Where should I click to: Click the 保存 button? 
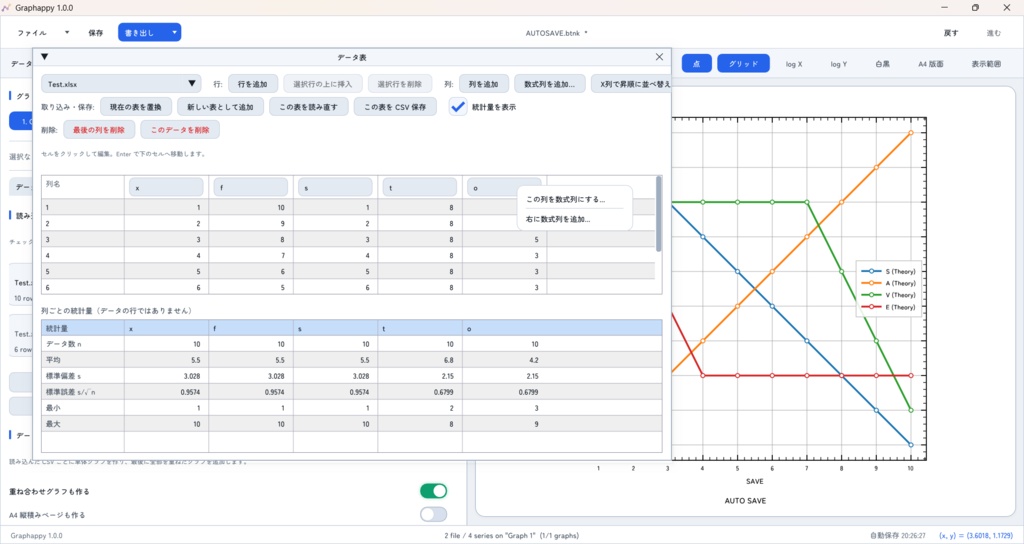[x=95, y=33]
